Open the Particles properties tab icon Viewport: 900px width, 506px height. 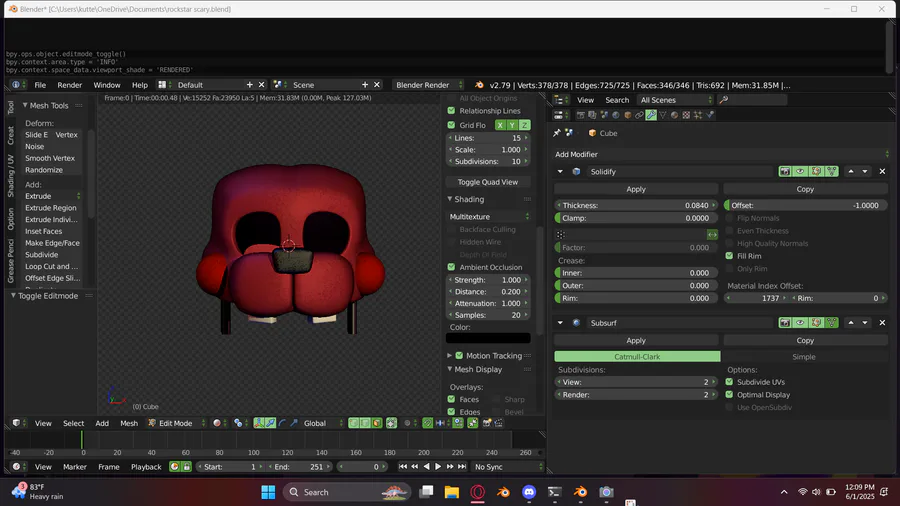point(698,115)
